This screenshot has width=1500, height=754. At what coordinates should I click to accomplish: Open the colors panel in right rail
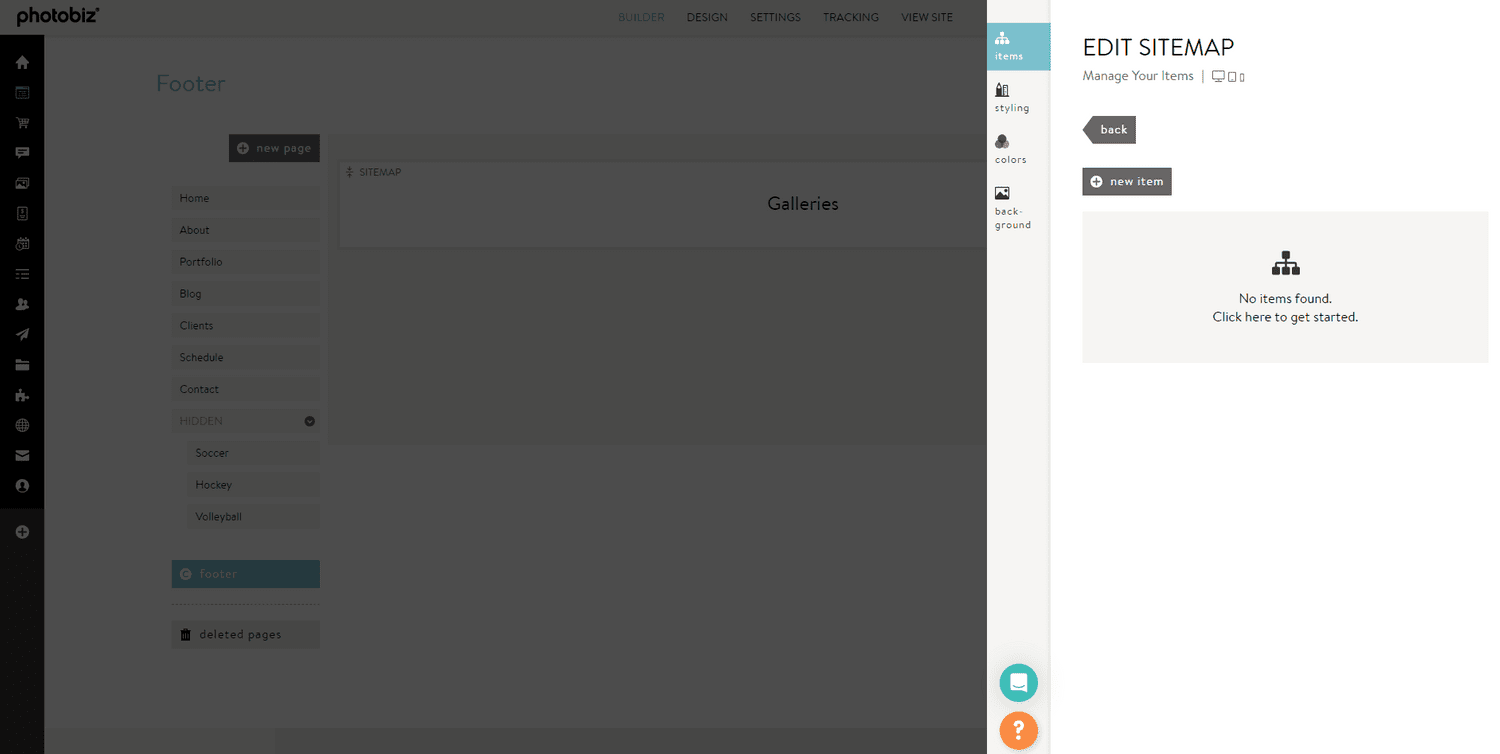(1009, 148)
